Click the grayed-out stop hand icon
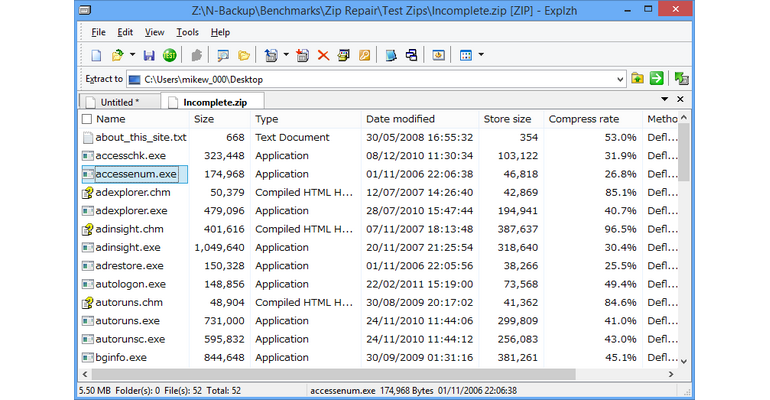The height and width of the screenshot is (400, 770). coord(196,55)
